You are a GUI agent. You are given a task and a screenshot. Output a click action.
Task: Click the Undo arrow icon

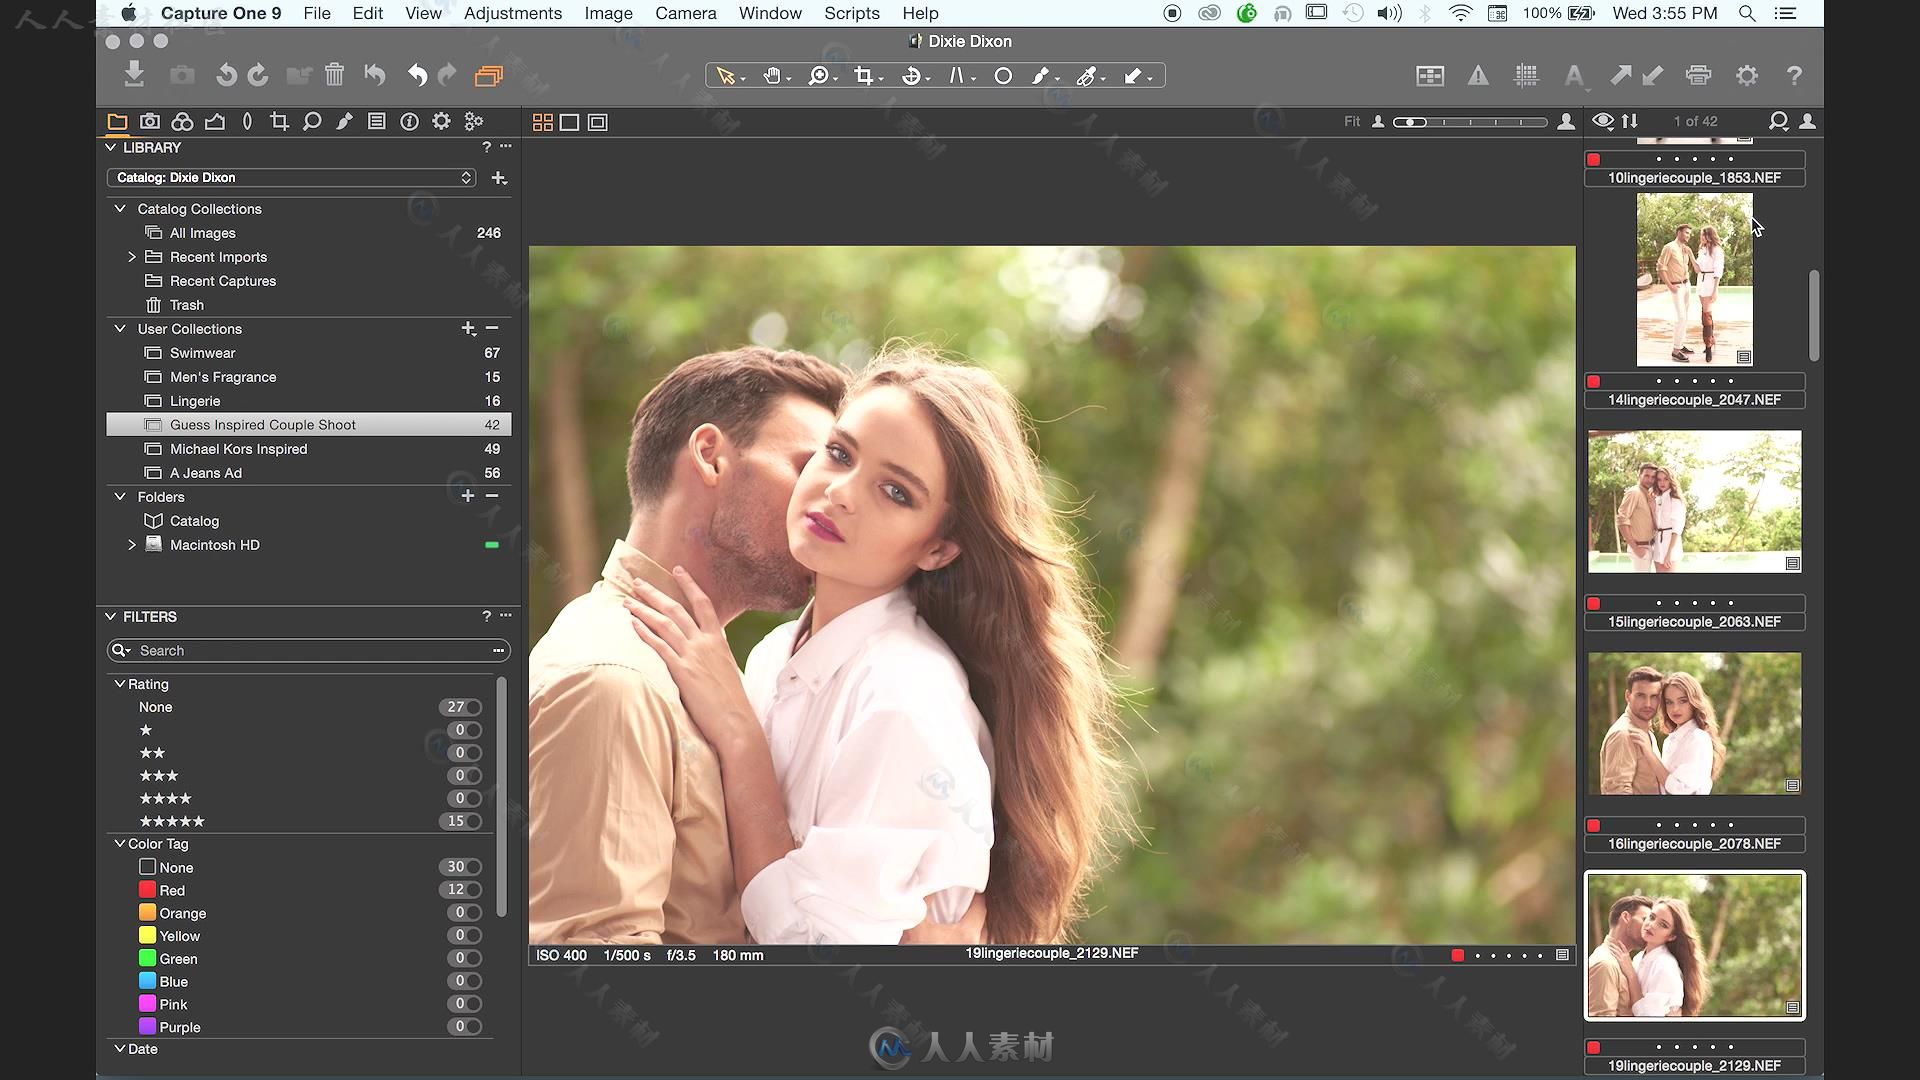[417, 75]
